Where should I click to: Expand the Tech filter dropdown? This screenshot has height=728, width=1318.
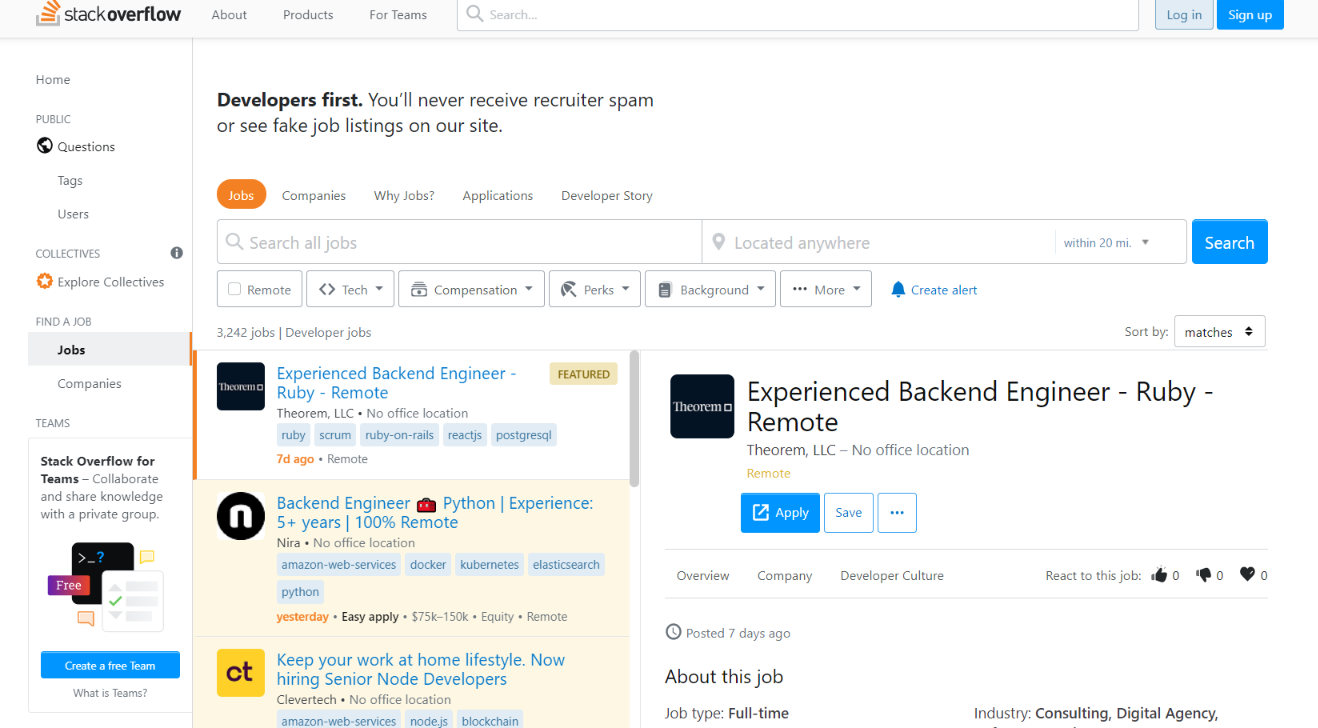click(350, 289)
